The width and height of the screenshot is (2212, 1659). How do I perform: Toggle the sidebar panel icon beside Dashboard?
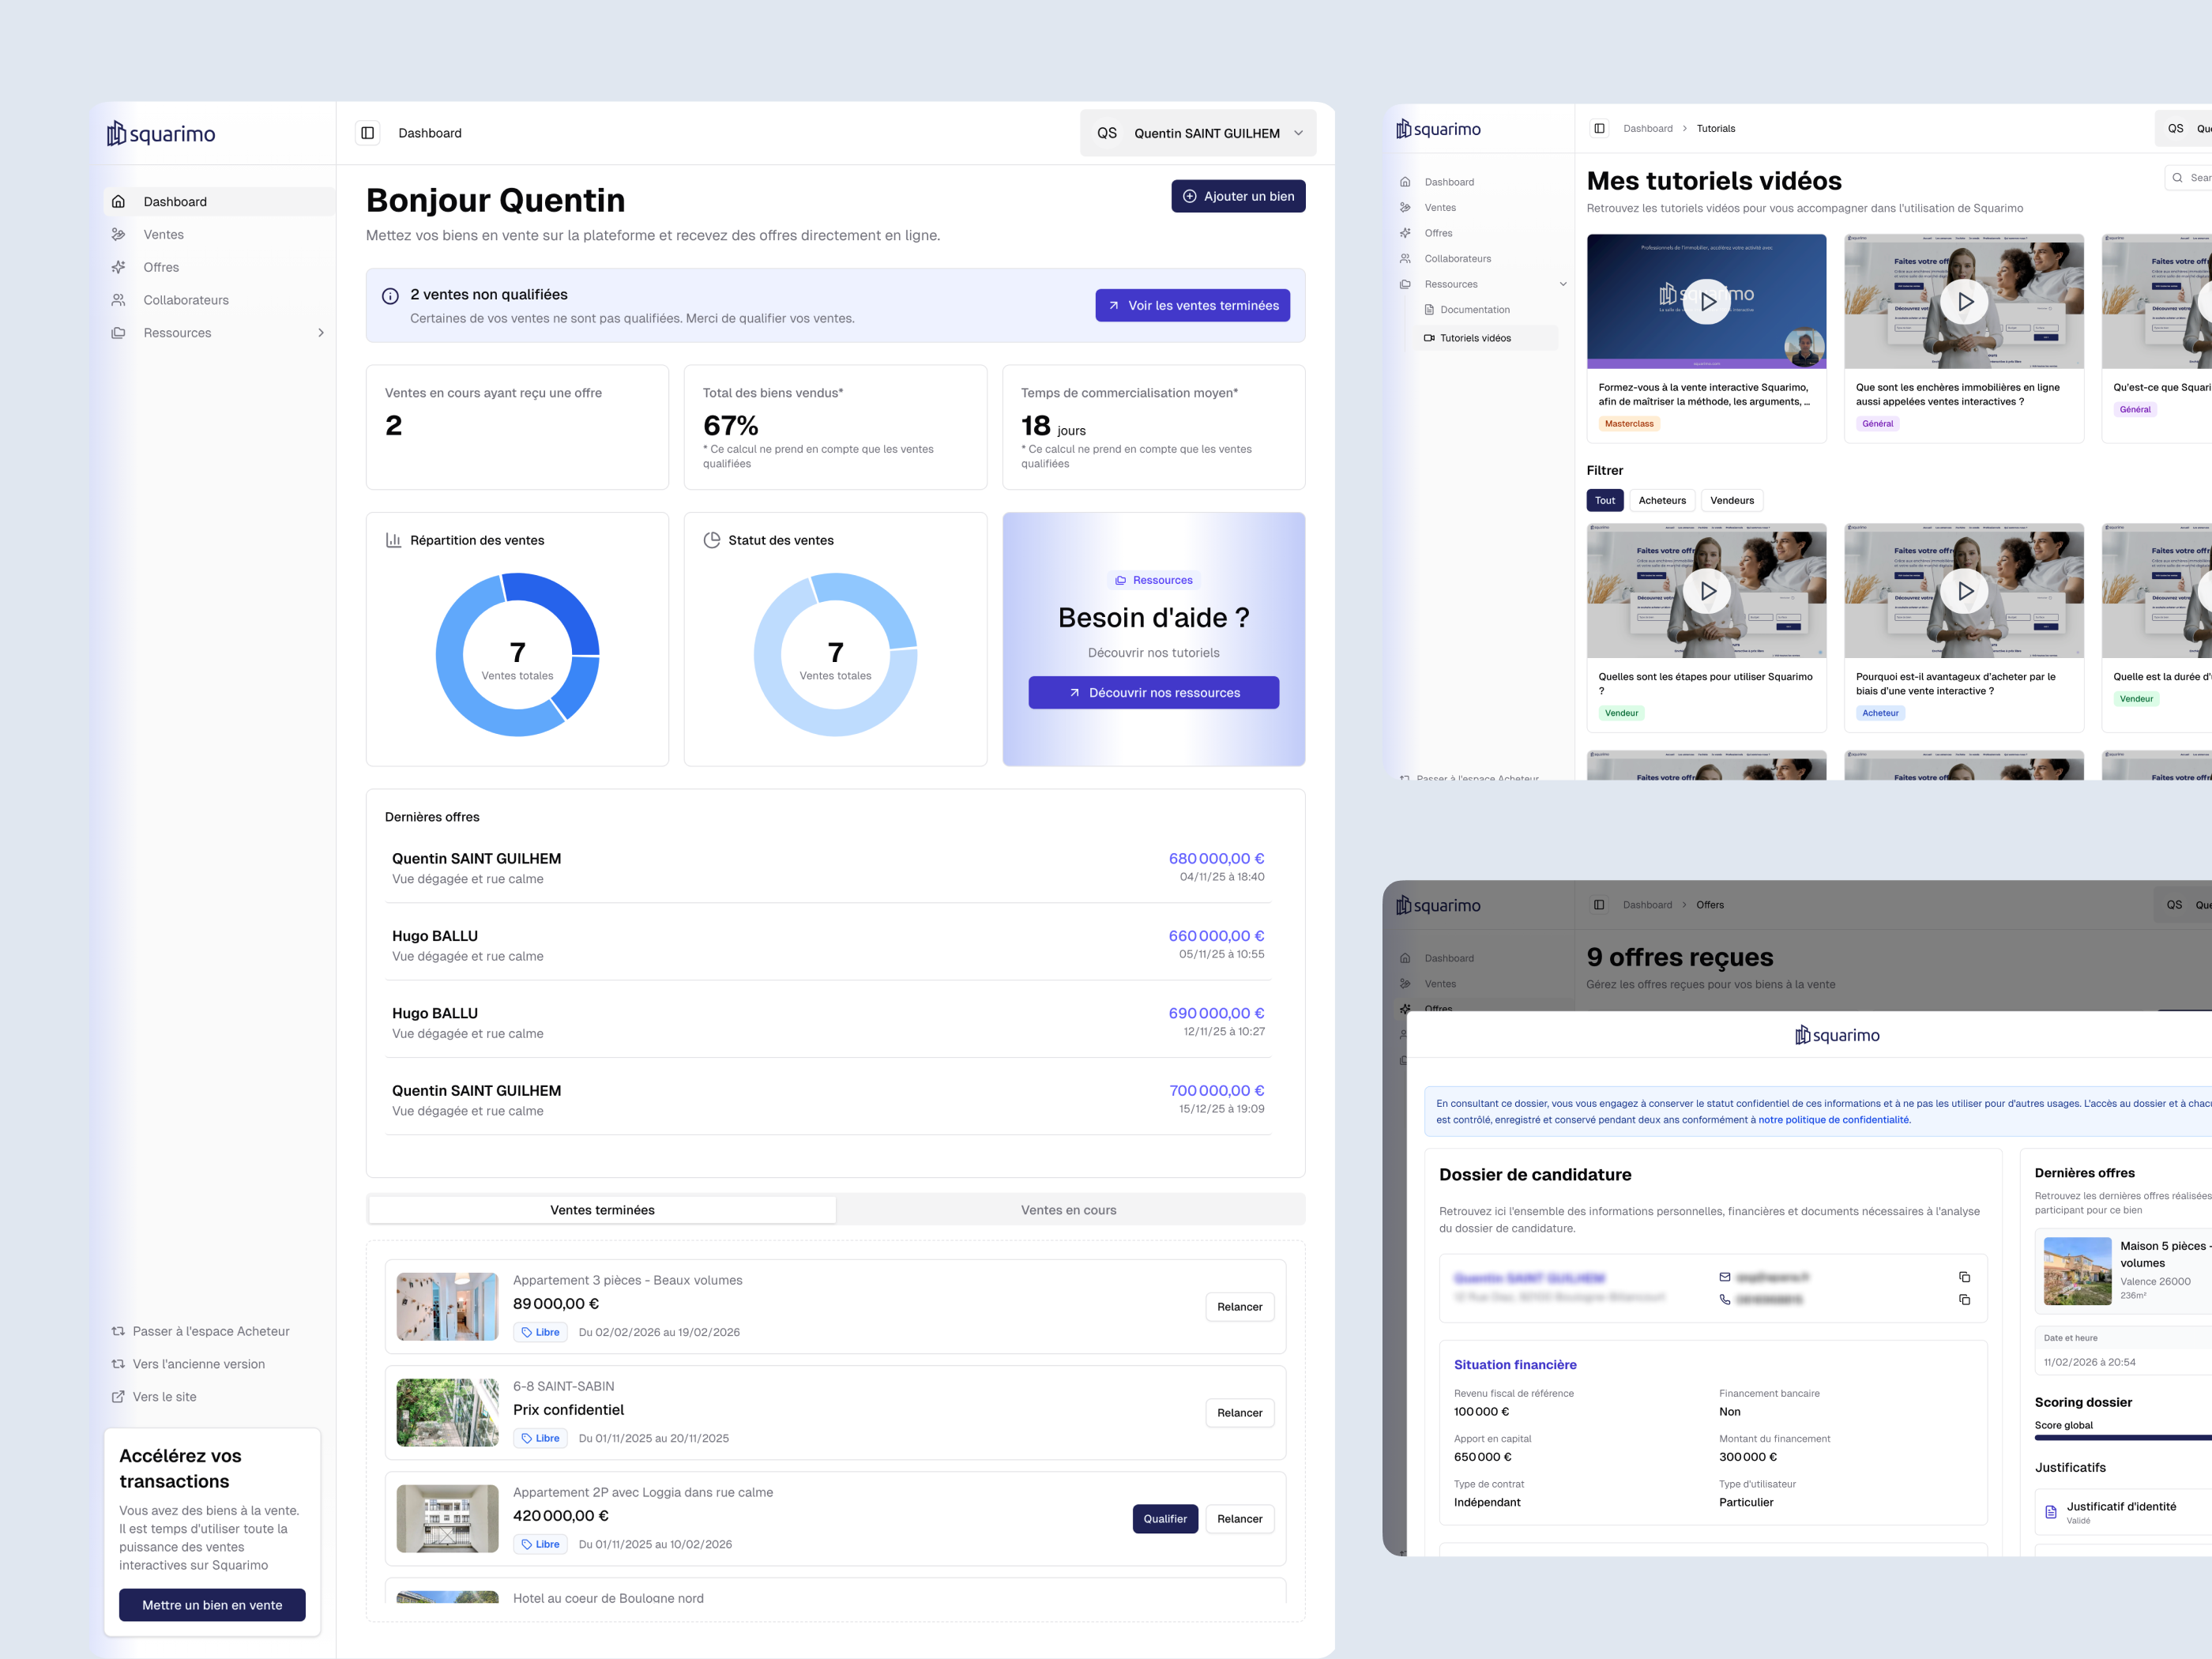tap(368, 133)
